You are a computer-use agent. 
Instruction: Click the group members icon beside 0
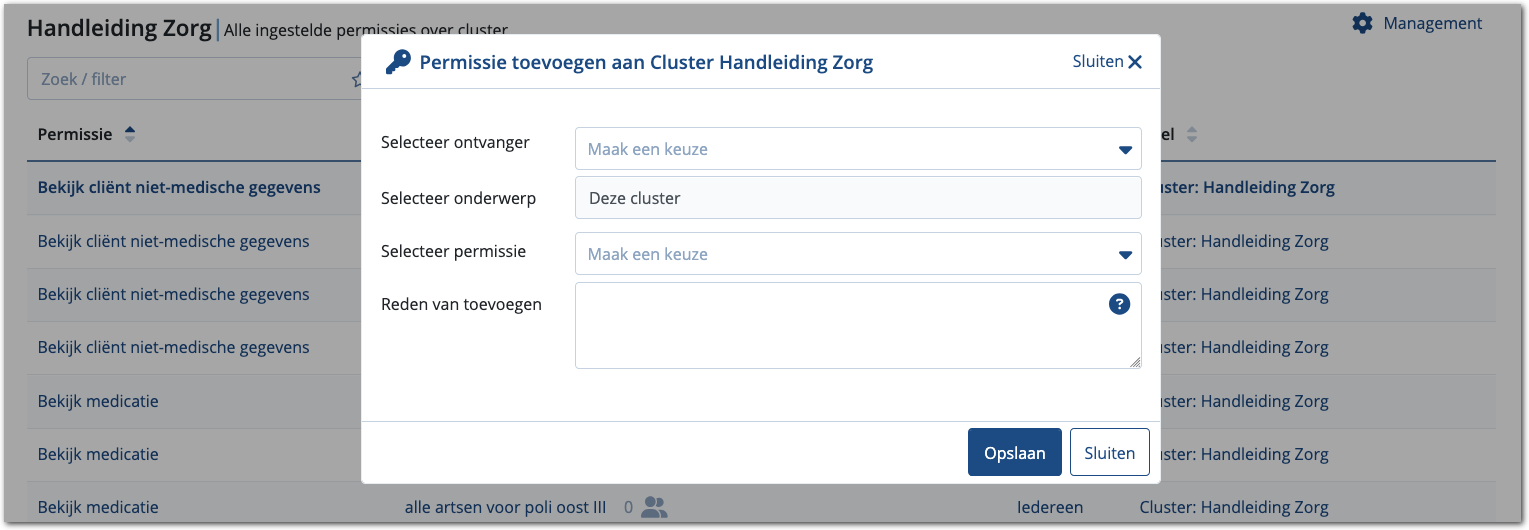click(654, 507)
